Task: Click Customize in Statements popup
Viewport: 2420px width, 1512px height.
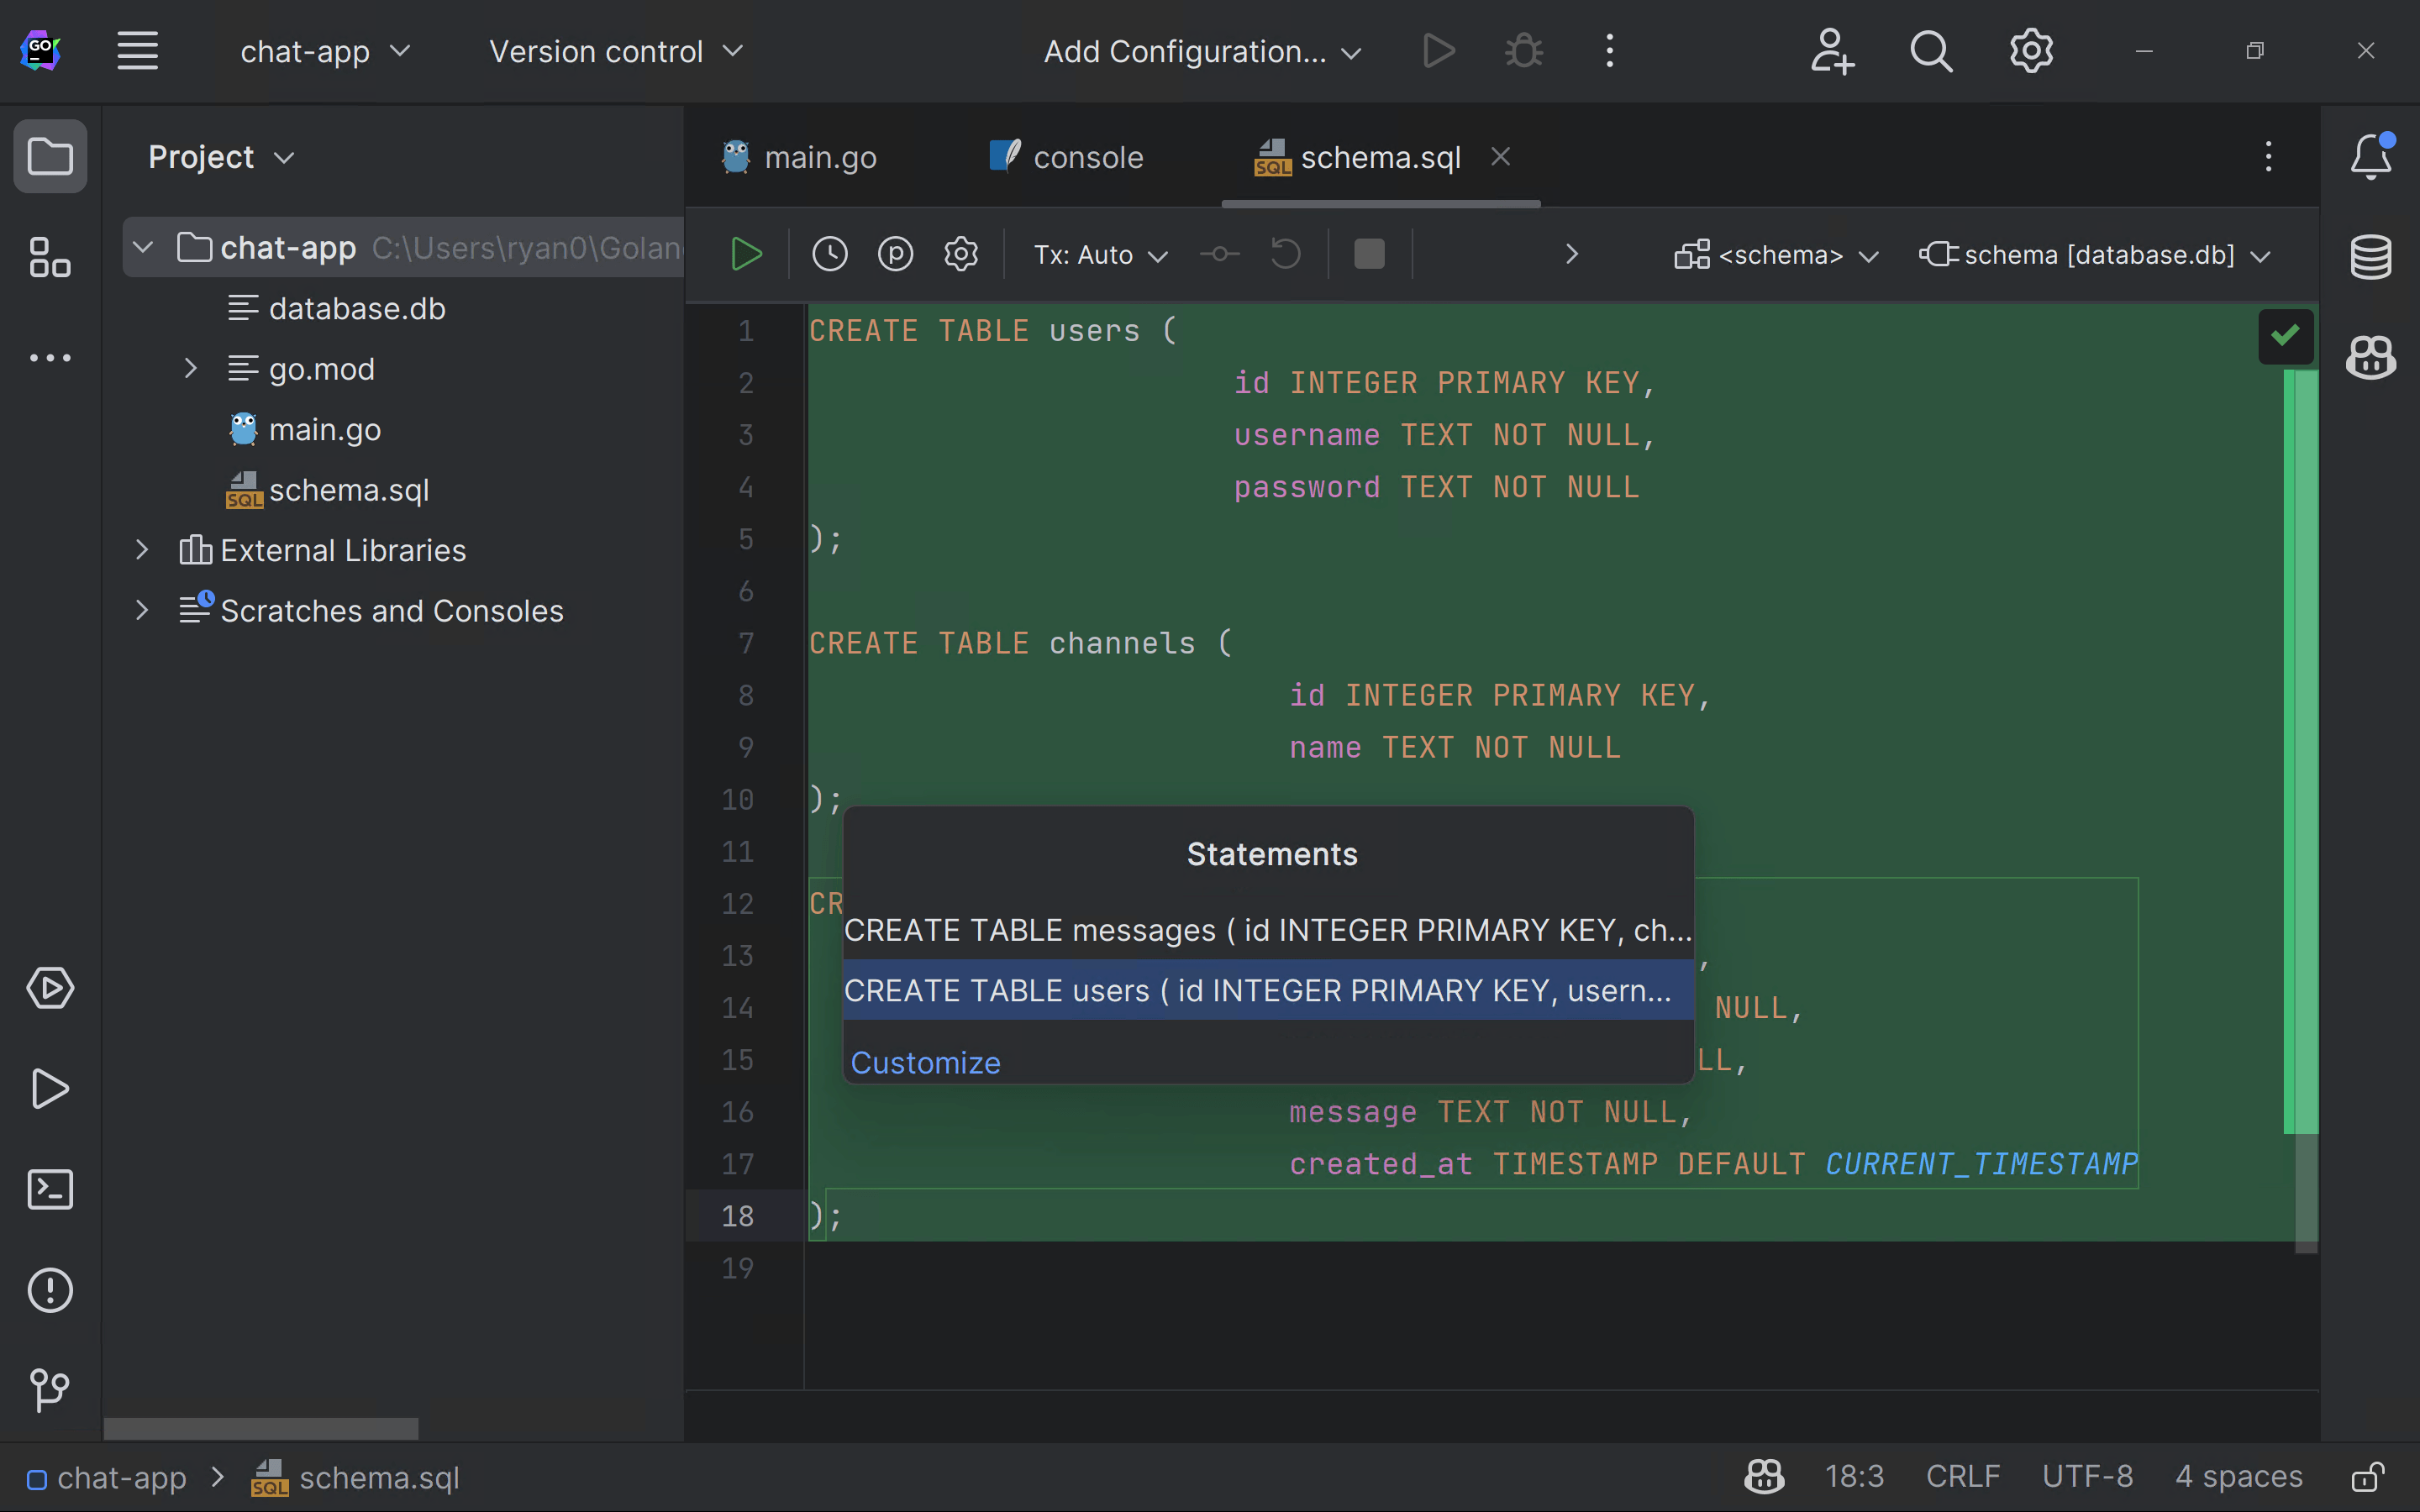Action: [925, 1063]
